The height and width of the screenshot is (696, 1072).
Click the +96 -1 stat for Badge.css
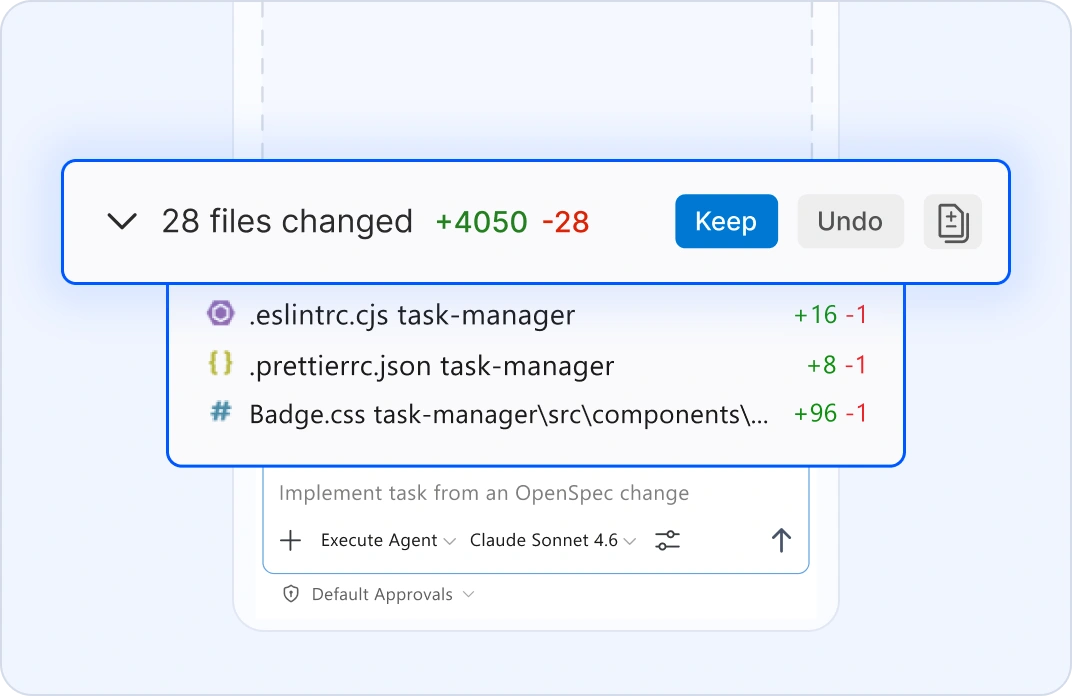830,414
